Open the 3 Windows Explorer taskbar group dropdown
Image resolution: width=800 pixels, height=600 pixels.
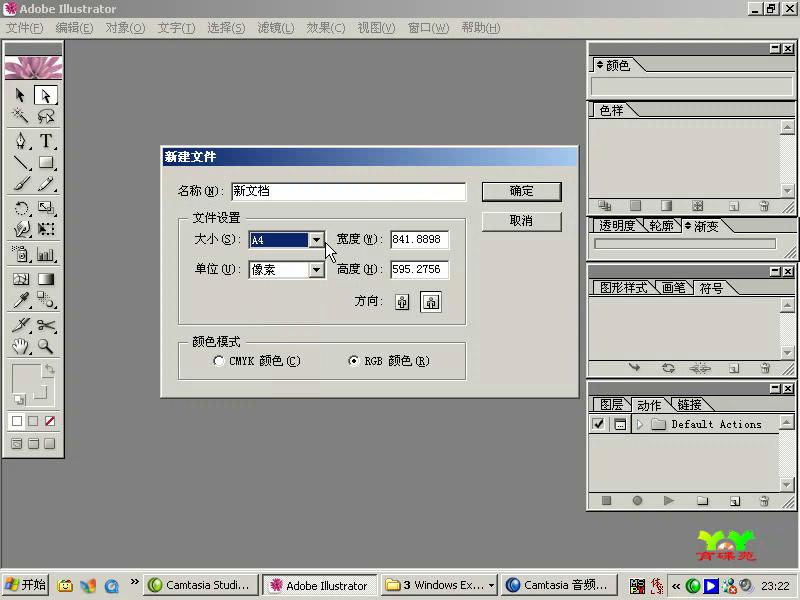[x=491, y=585]
